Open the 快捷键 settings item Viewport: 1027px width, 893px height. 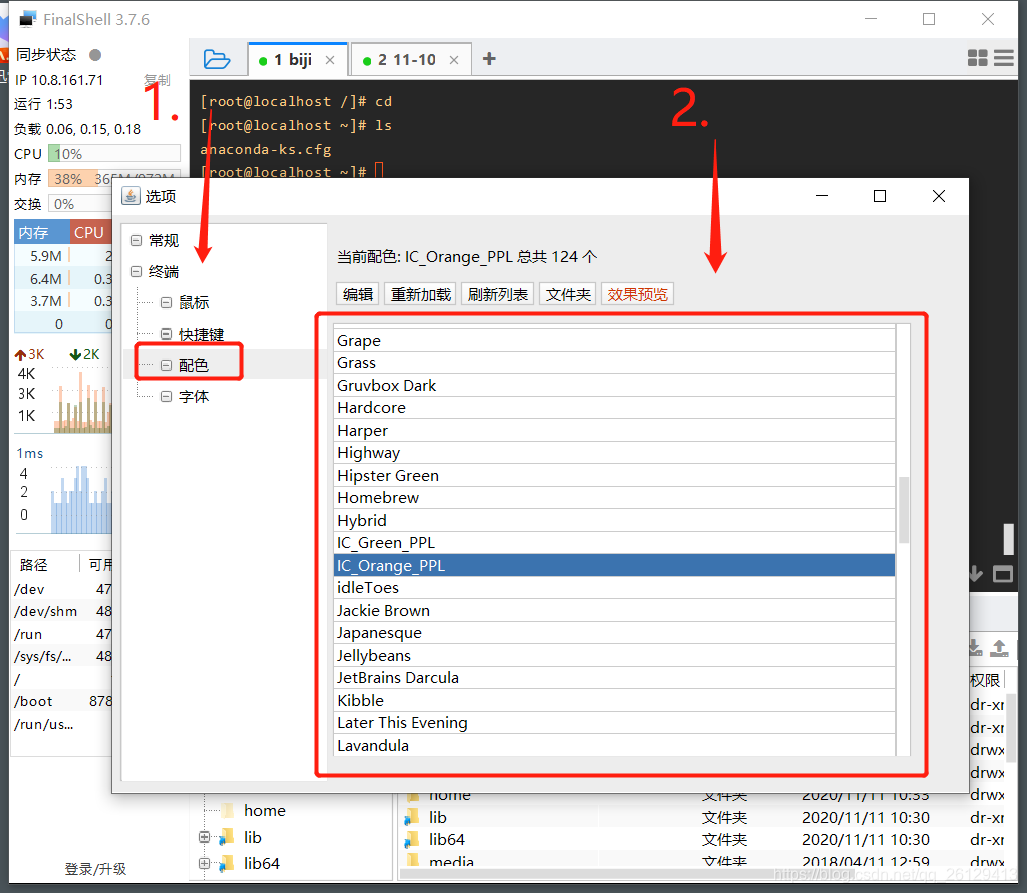coord(202,334)
